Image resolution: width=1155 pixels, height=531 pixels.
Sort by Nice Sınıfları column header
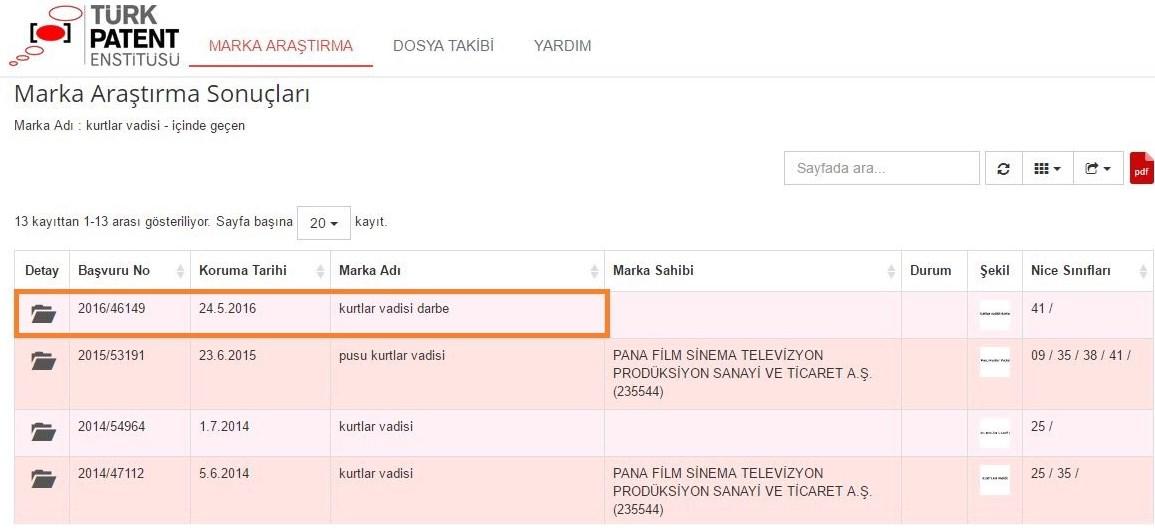[1088, 271]
